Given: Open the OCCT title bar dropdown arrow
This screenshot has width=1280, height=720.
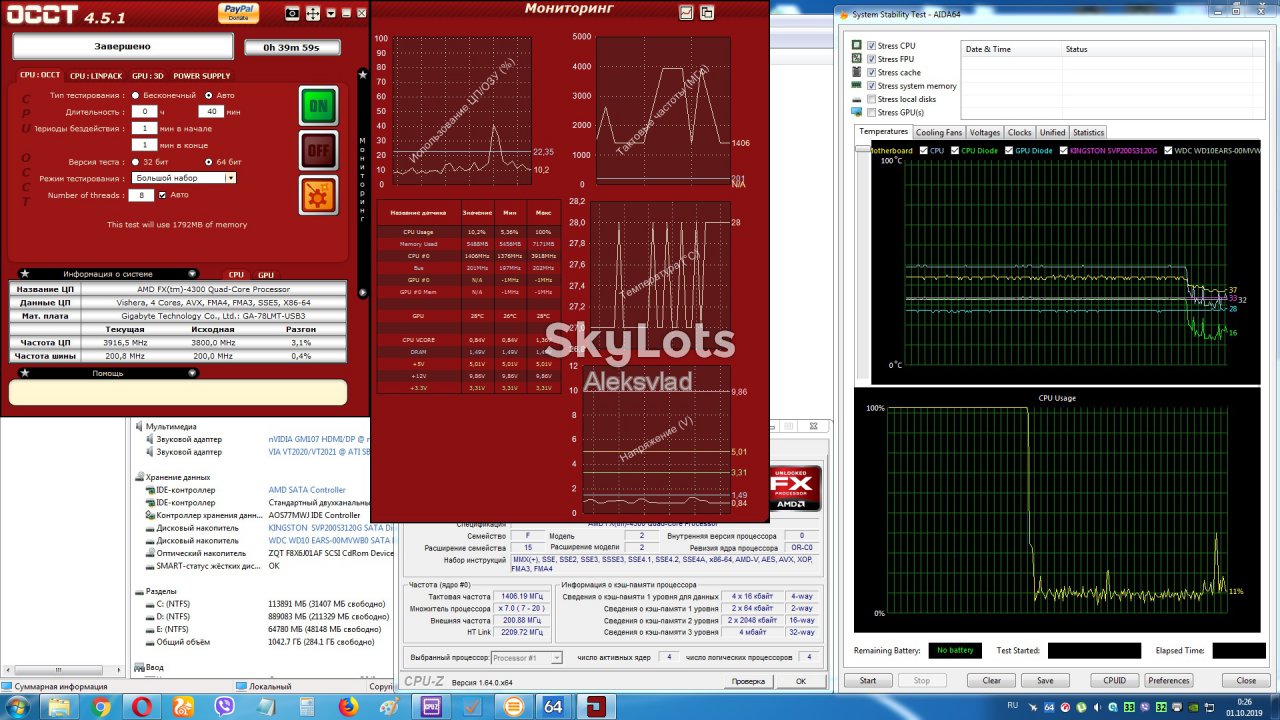Looking at the screenshot, I should click(331, 13).
